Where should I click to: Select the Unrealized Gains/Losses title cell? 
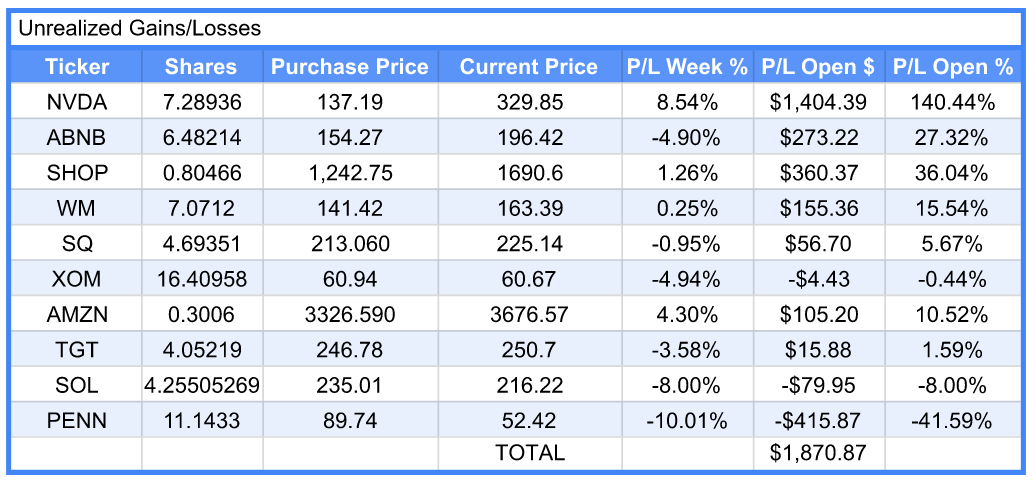click(x=140, y=29)
